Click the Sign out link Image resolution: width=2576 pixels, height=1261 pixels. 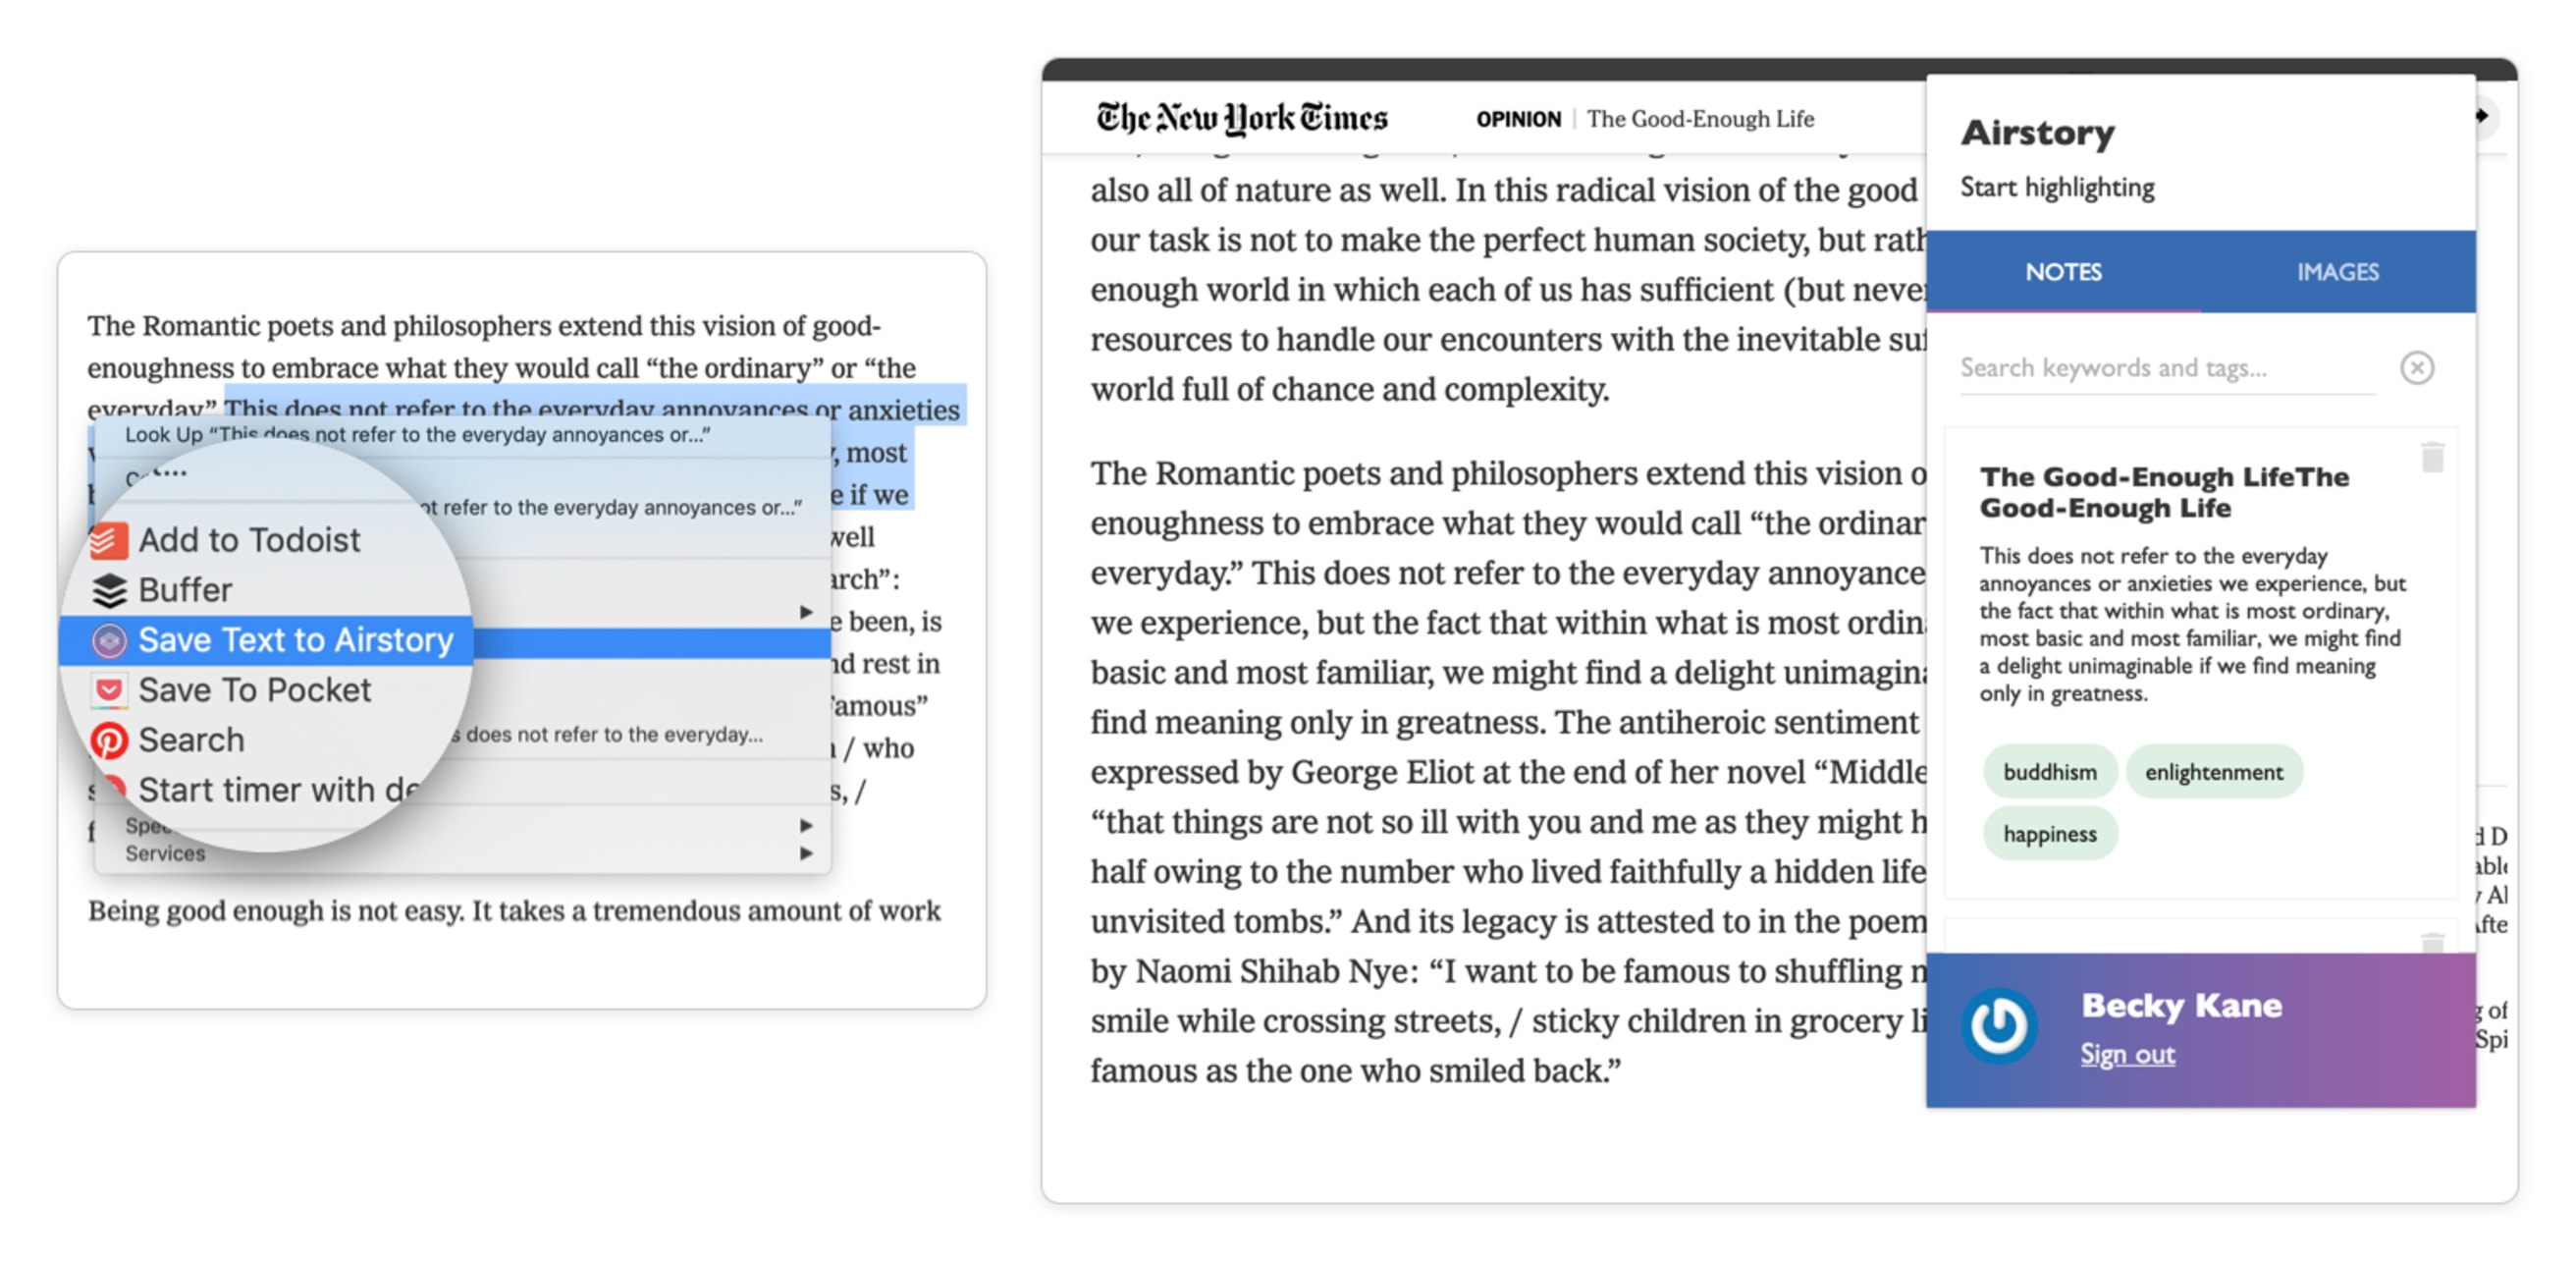point(2127,1054)
